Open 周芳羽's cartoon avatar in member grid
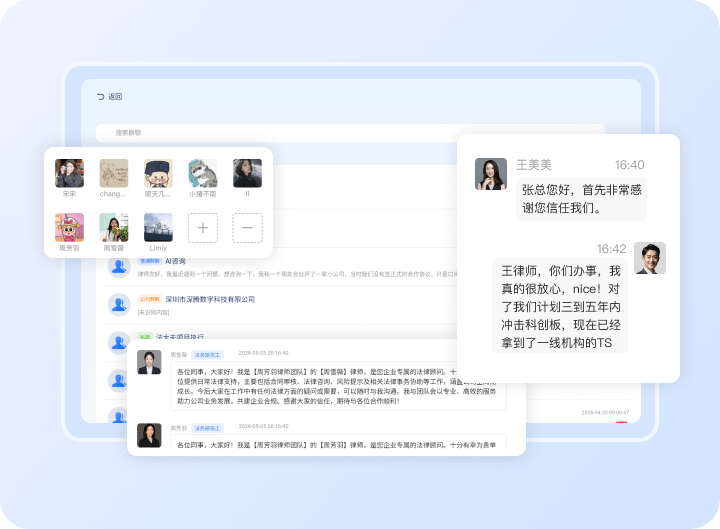 [x=69, y=227]
